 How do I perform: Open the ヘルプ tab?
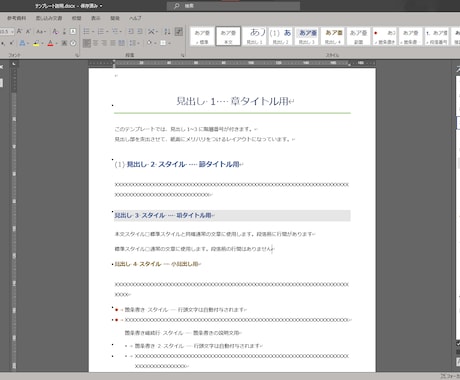coord(135,18)
